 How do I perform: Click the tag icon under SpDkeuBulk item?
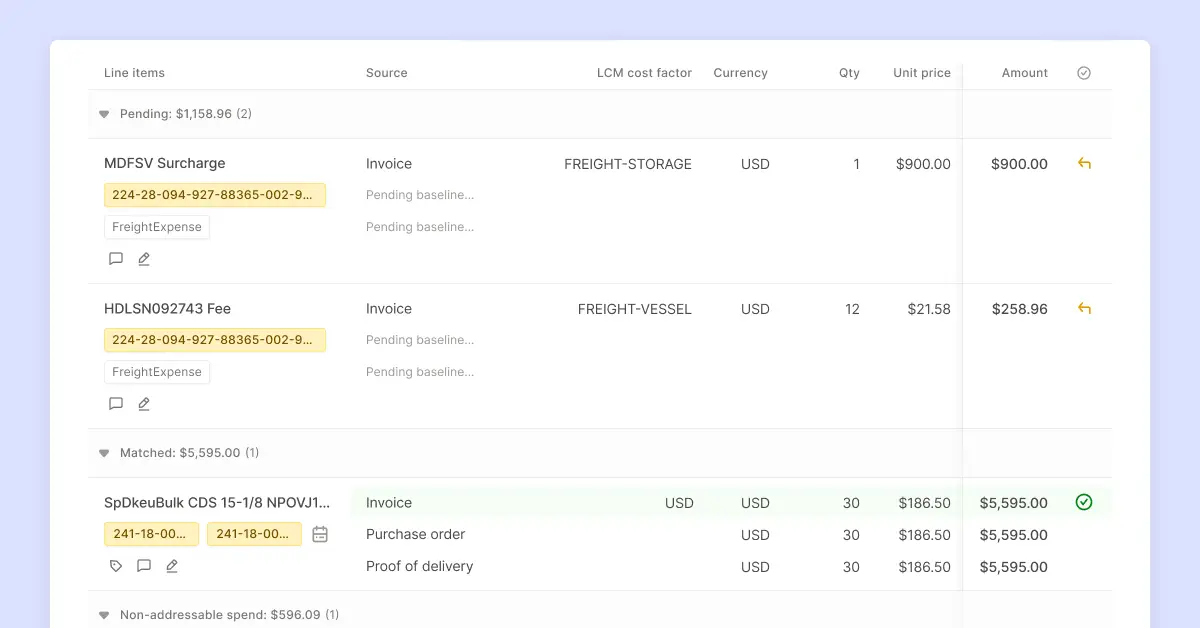(116, 566)
